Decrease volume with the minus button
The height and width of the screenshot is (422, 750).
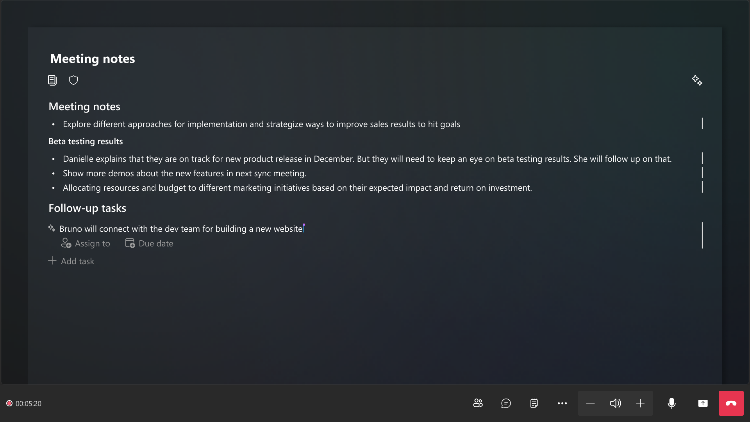point(590,403)
